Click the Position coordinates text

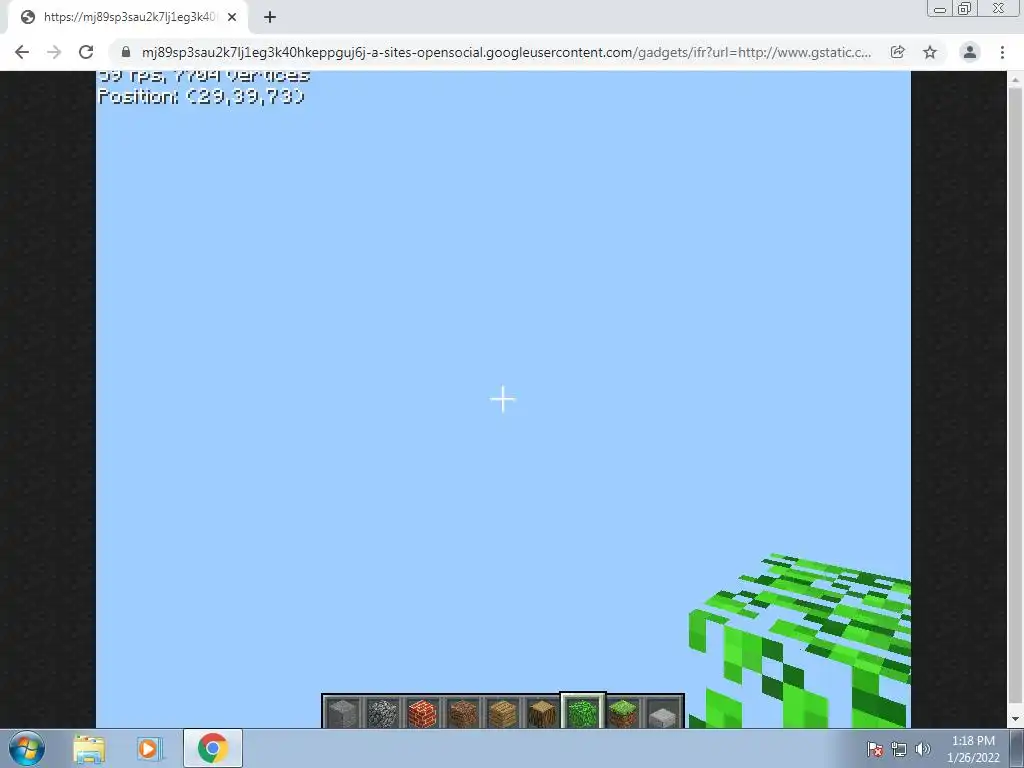201,97
